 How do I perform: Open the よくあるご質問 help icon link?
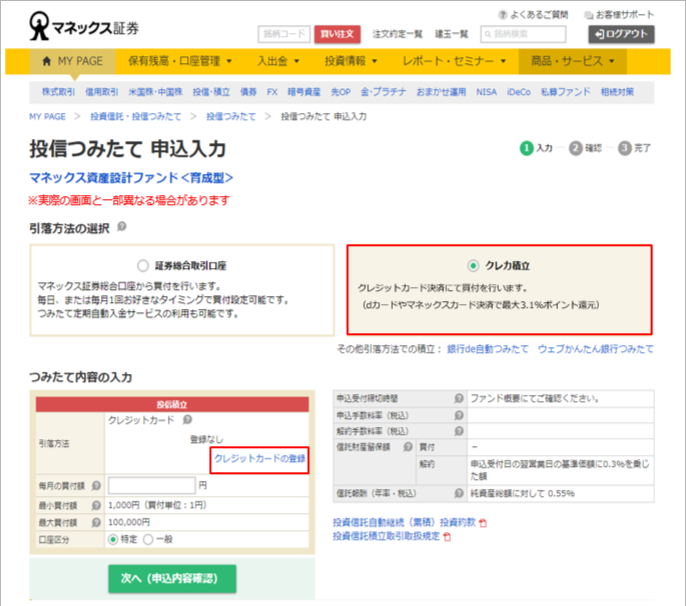[533, 15]
